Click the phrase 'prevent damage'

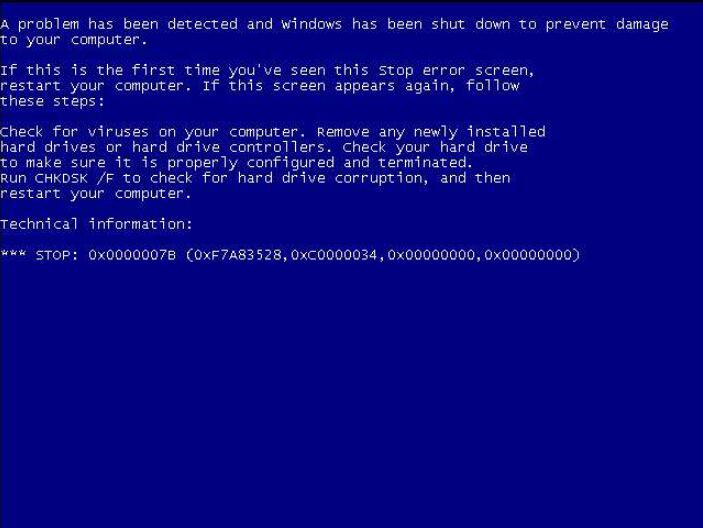point(607,25)
